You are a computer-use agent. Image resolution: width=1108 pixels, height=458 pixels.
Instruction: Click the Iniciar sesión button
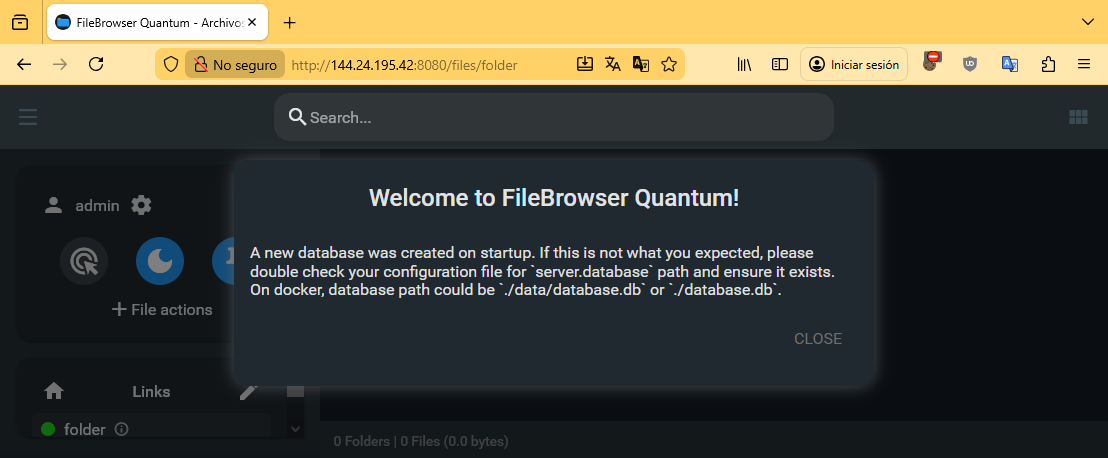pyautogui.click(x=854, y=64)
